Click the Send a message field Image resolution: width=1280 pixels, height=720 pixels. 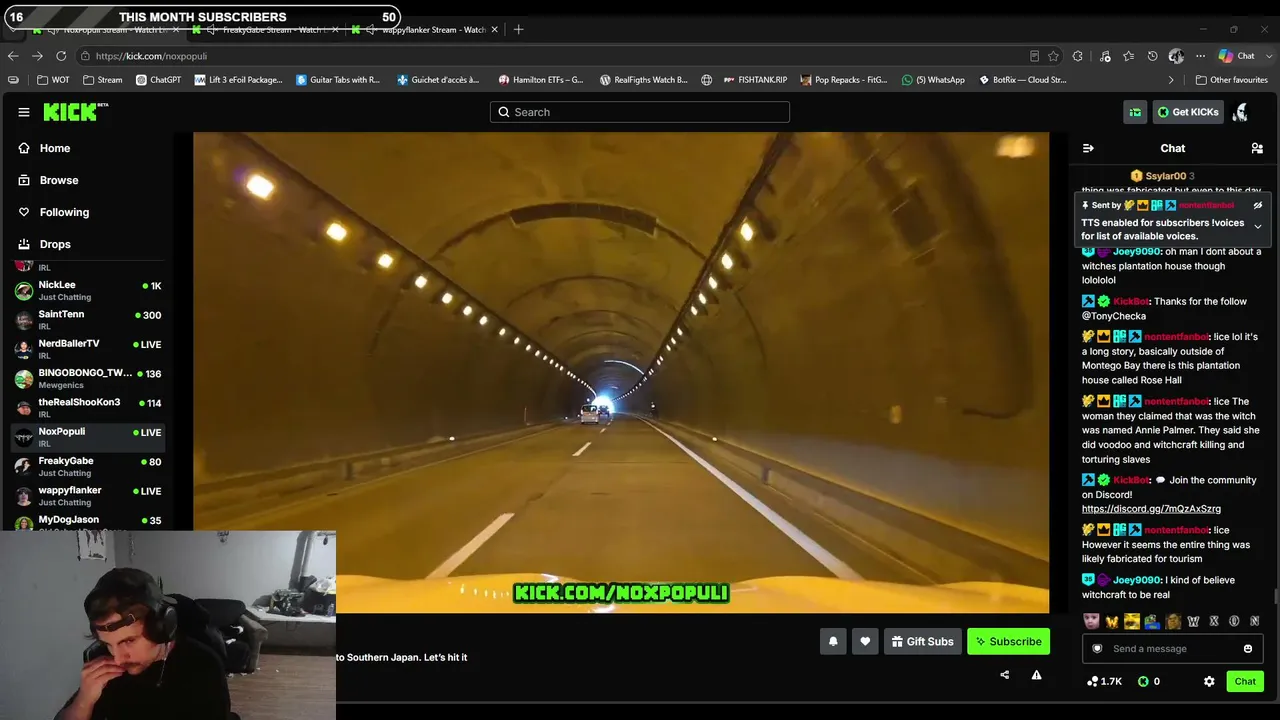tap(1173, 649)
